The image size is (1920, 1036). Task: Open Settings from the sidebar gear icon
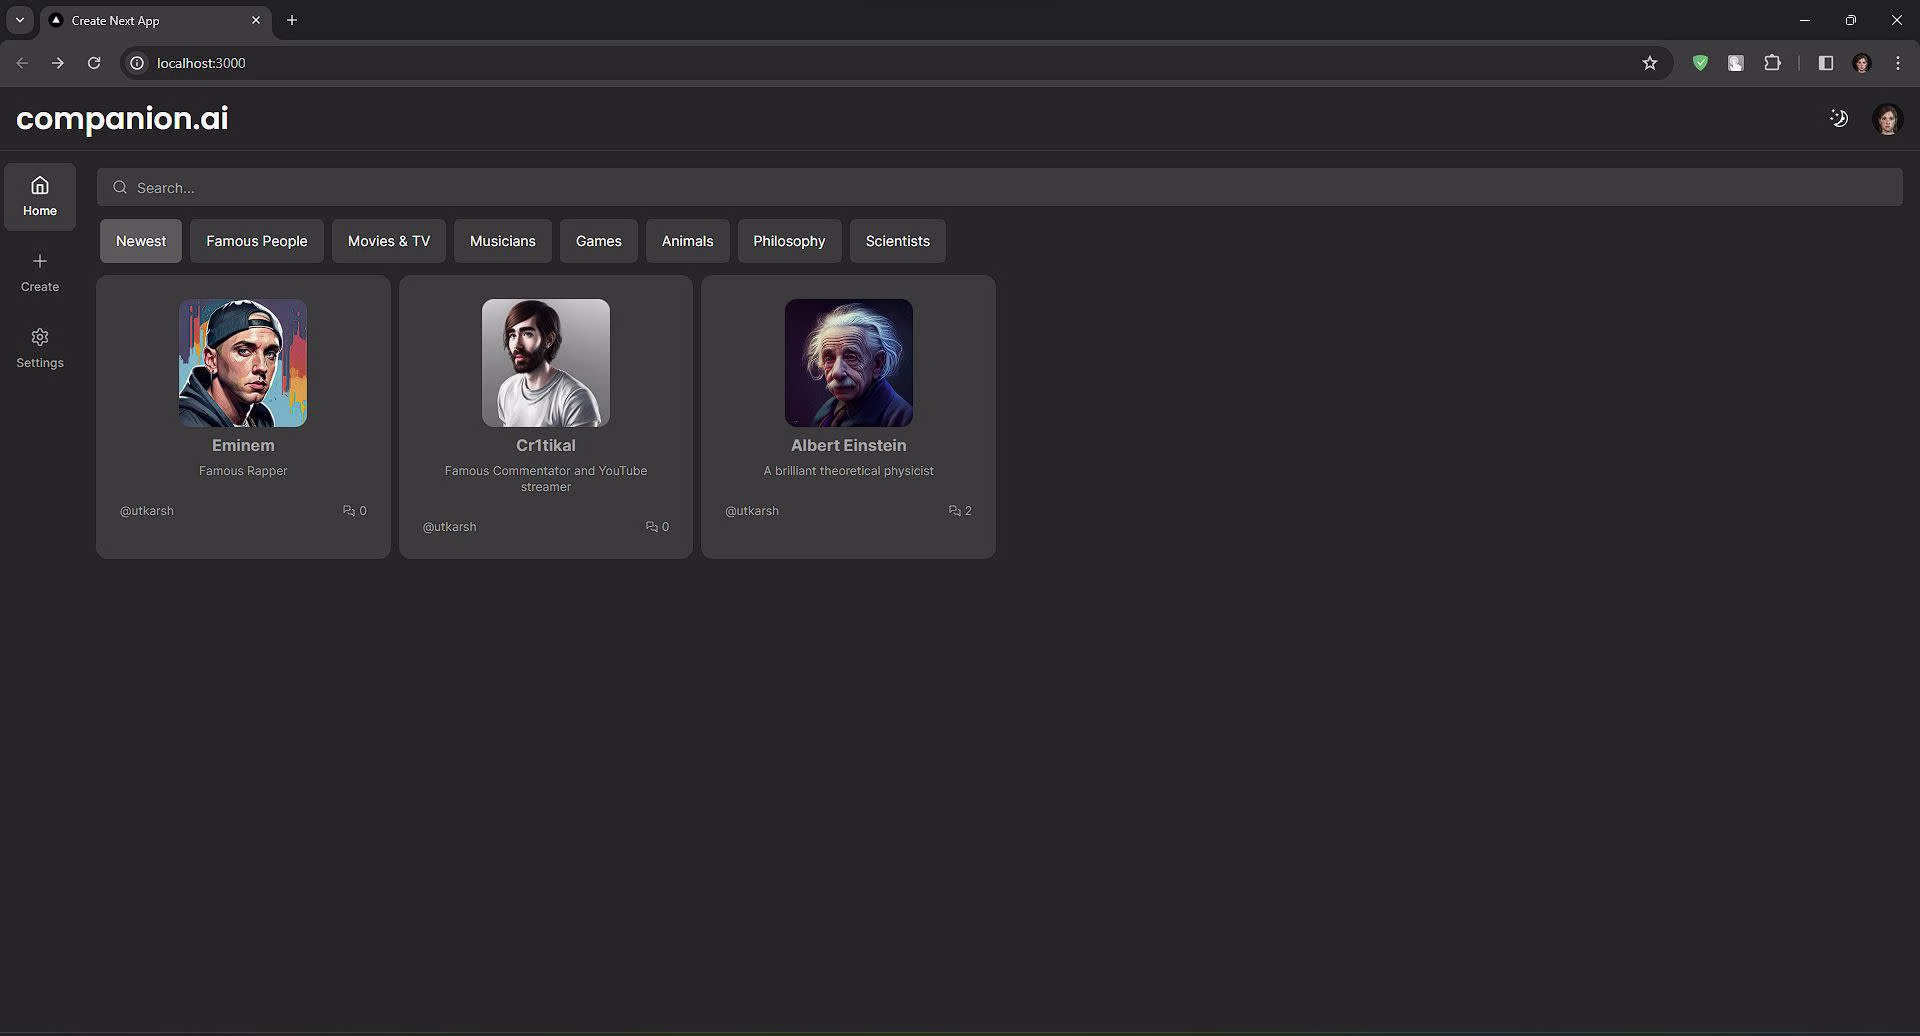click(x=40, y=337)
